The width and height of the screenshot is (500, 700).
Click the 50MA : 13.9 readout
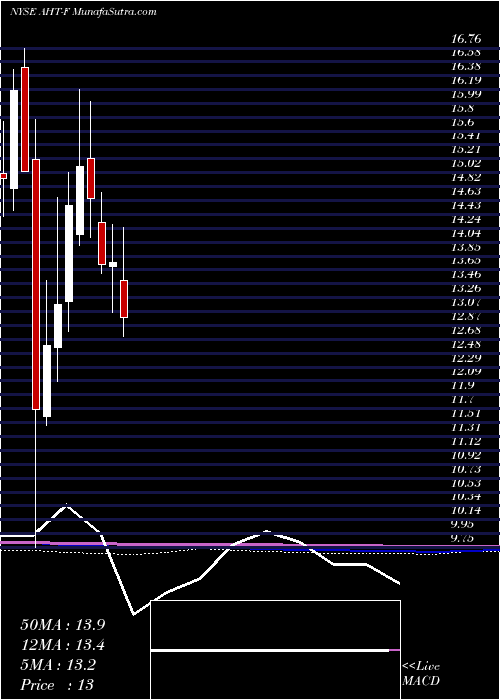click(x=63, y=624)
